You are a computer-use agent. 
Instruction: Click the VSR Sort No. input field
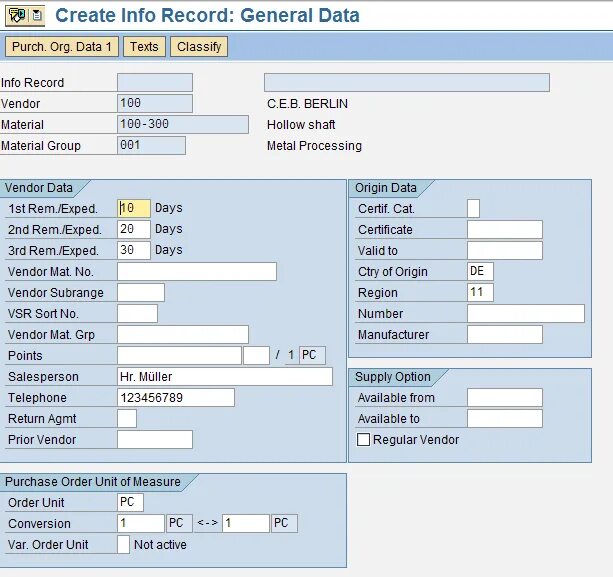(x=137, y=314)
